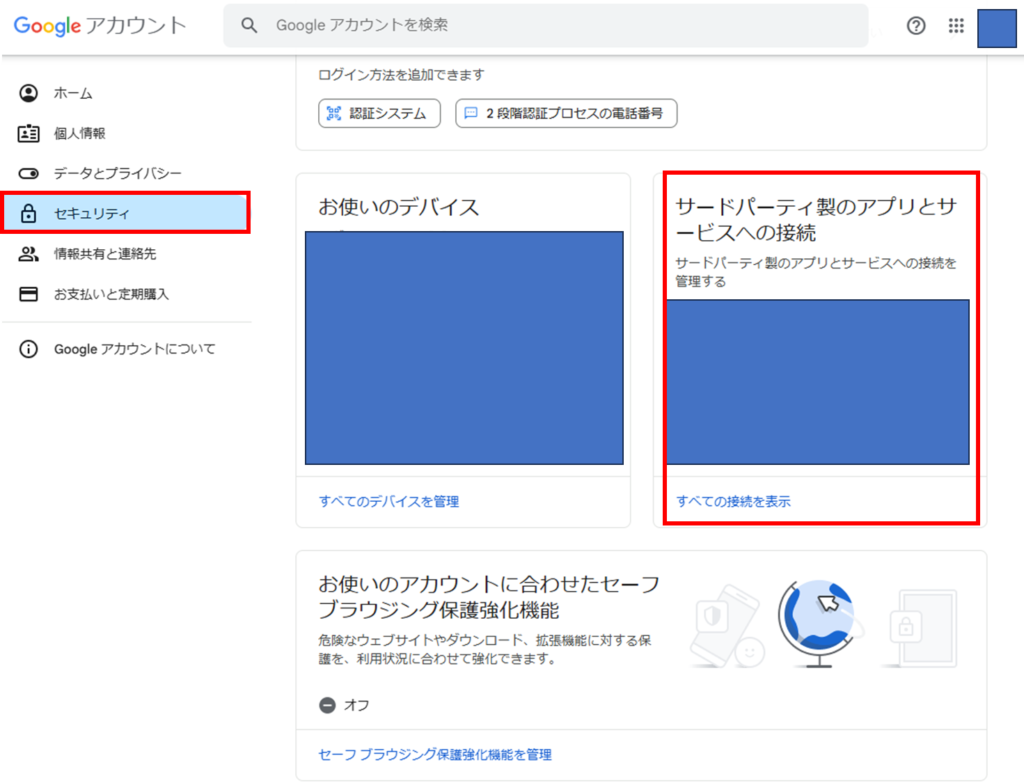1024x783 pixels.
Task: Open すべての接続を表示 link
Action: pyautogui.click(x=733, y=502)
